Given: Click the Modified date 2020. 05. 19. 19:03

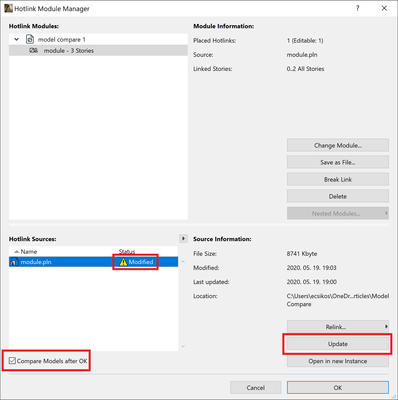Looking at the screenshot, I should [x=311, y=268].
